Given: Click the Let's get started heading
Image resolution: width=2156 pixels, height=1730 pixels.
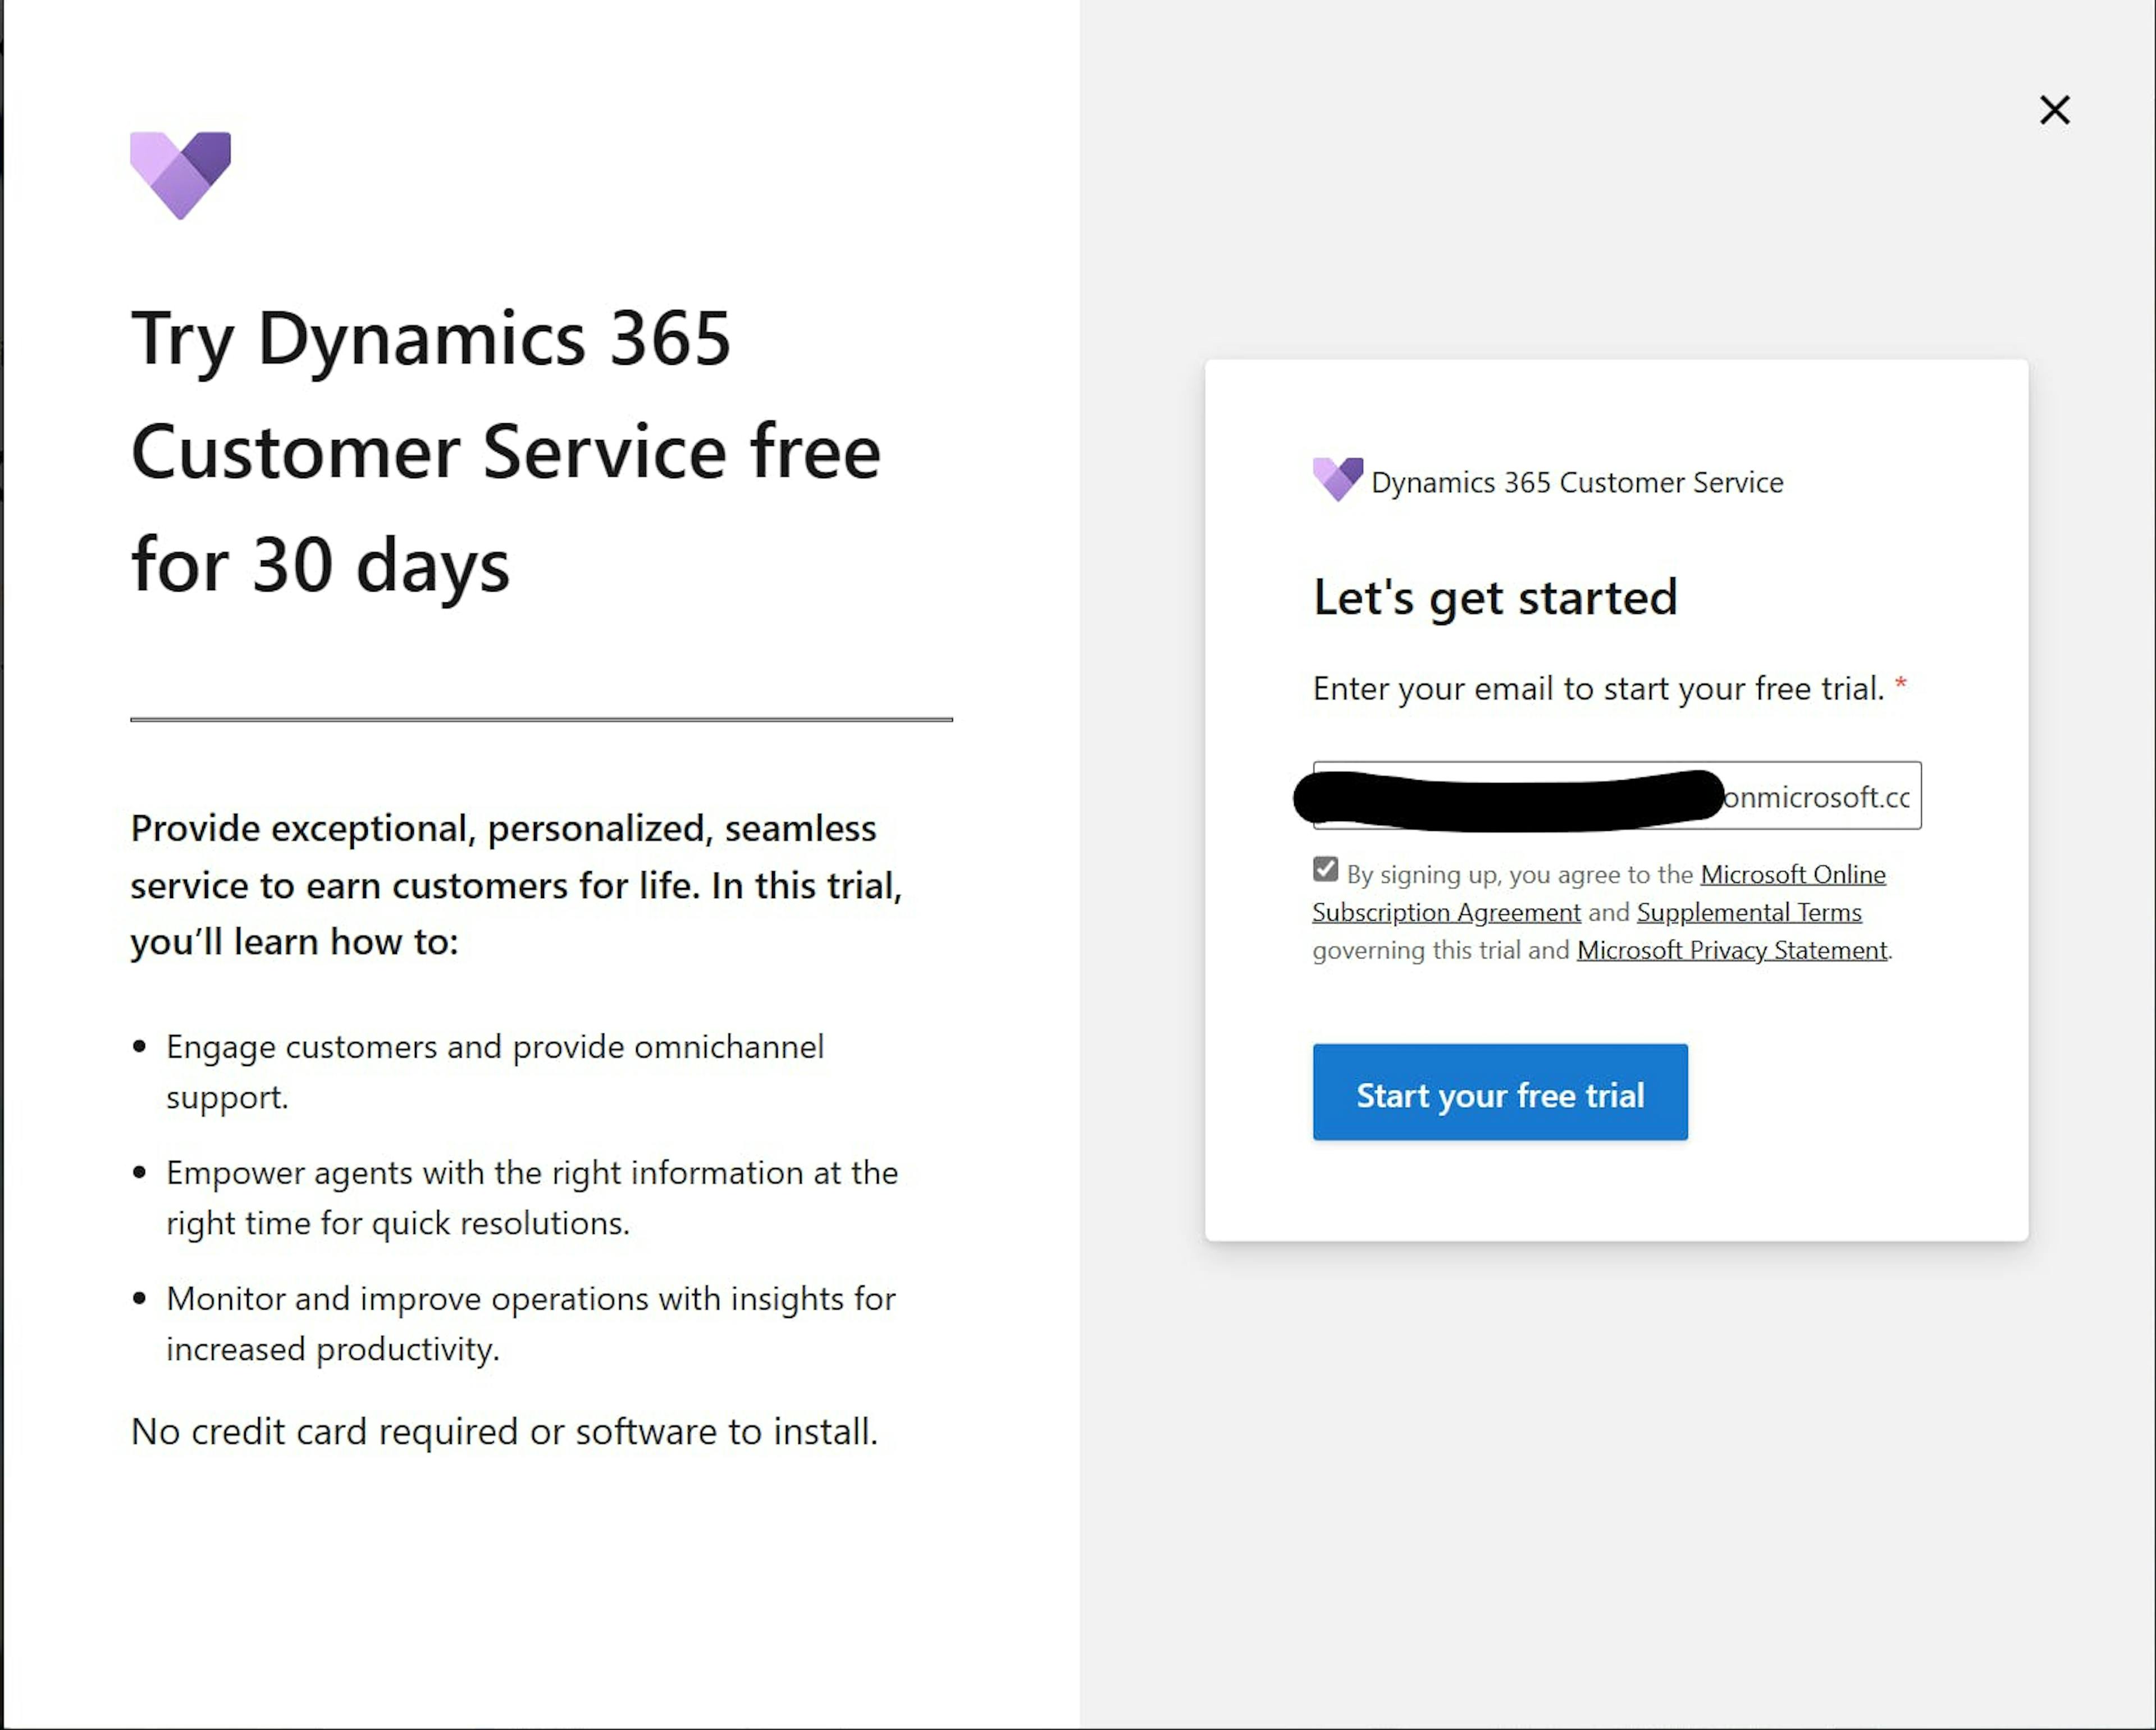Looking at the screenshot, I should pyautogui.click(x=1495, y=597).
